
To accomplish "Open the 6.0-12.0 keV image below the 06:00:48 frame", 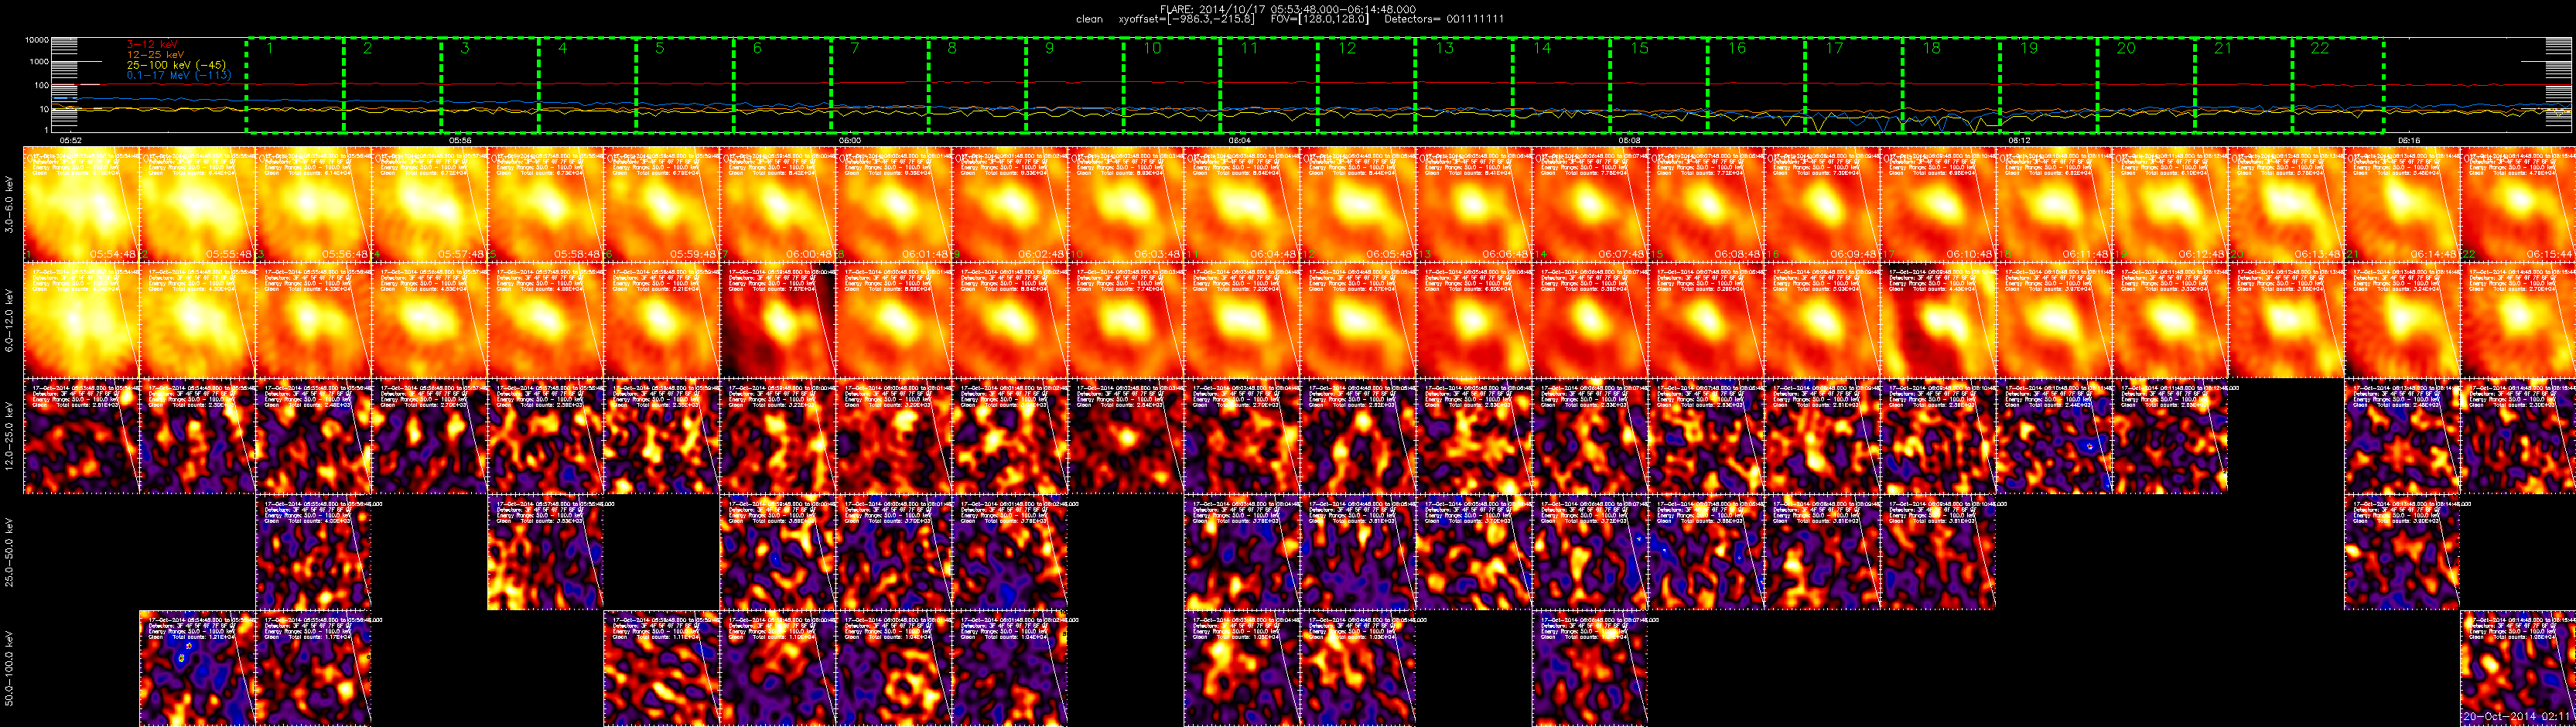I will coord(777,320).
